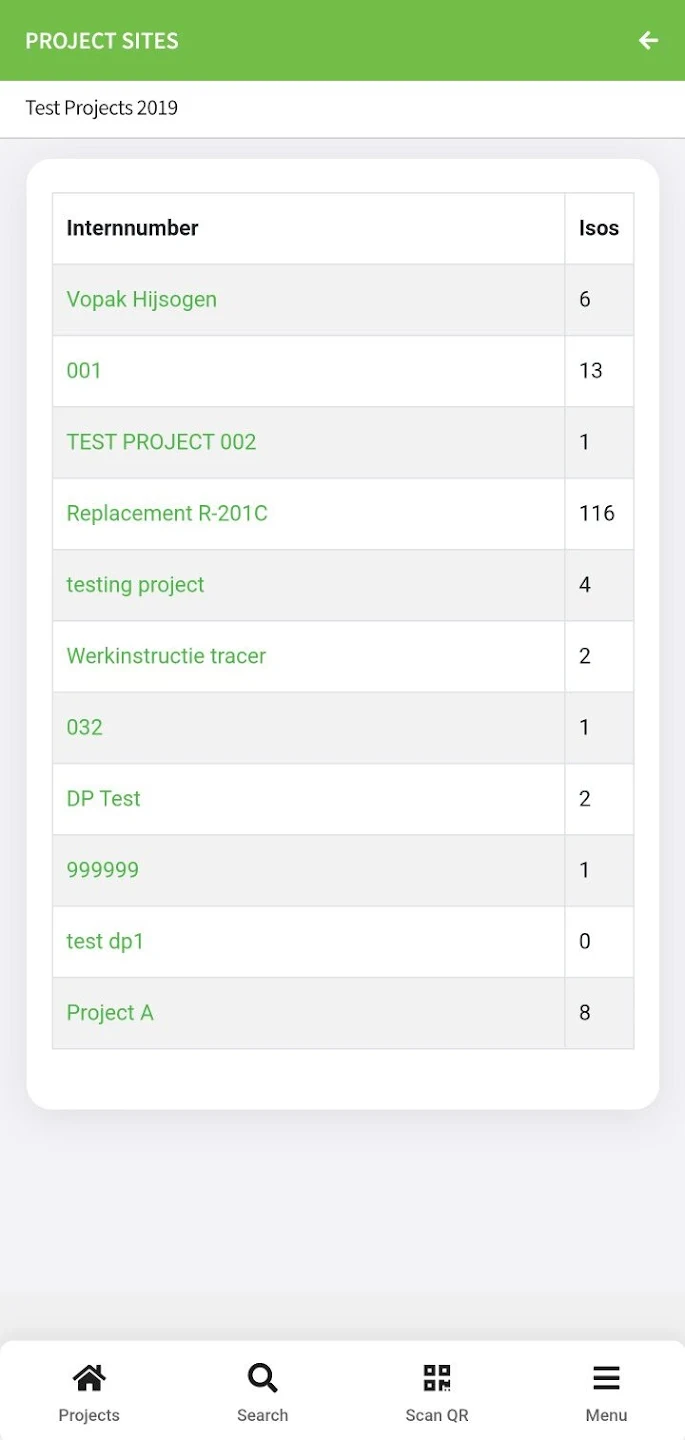This screenshot has height=1440, width=685.
Task: Select project 032
Action: 84,727
